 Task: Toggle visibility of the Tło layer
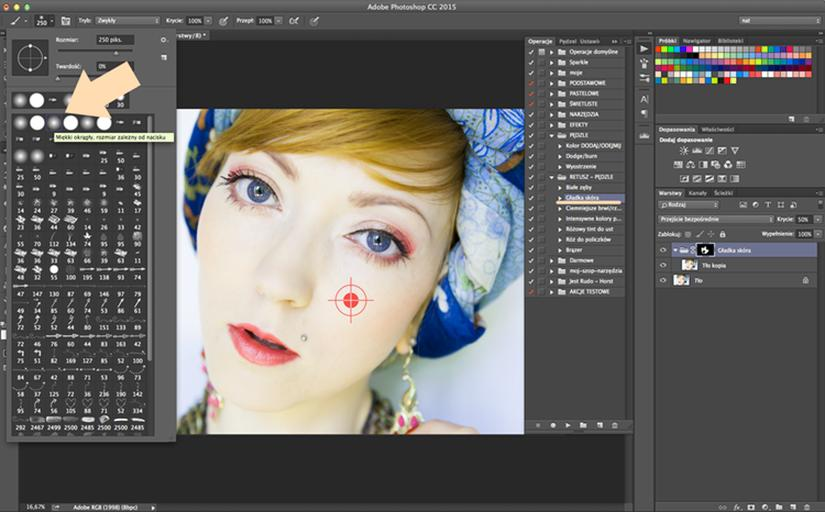[x=663, y=280]
